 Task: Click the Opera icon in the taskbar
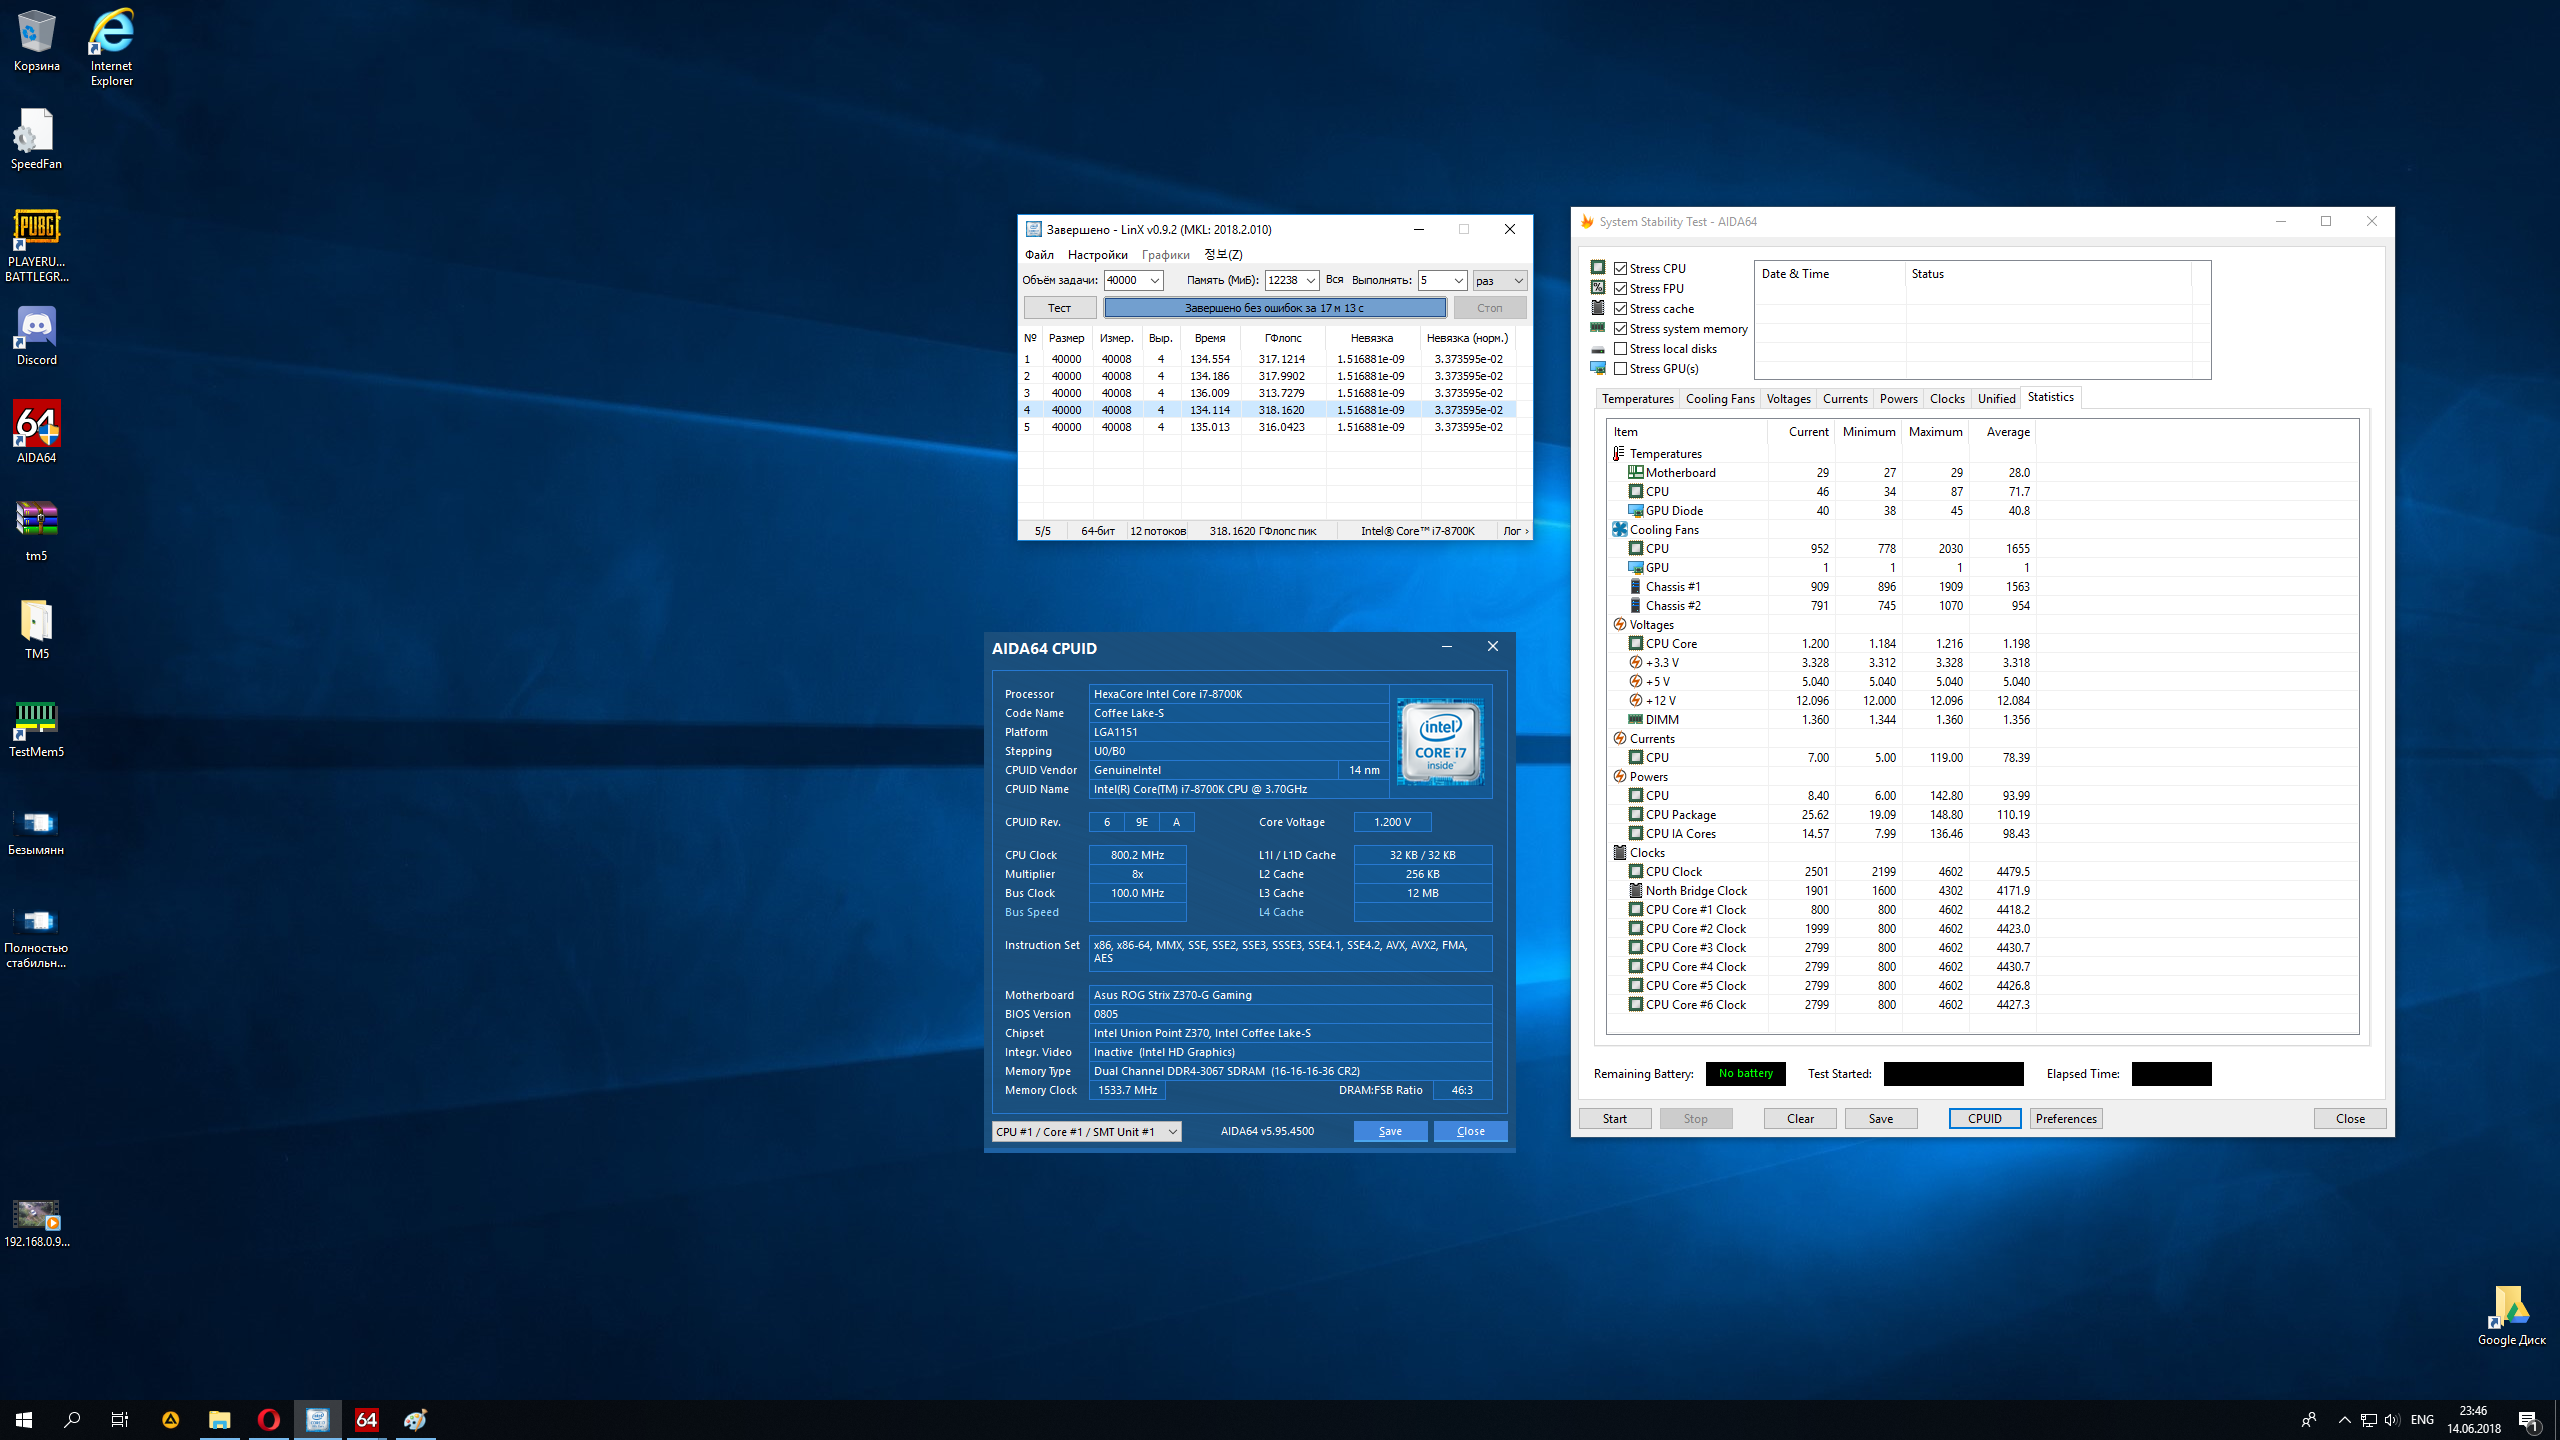[x=268, y=1419]
